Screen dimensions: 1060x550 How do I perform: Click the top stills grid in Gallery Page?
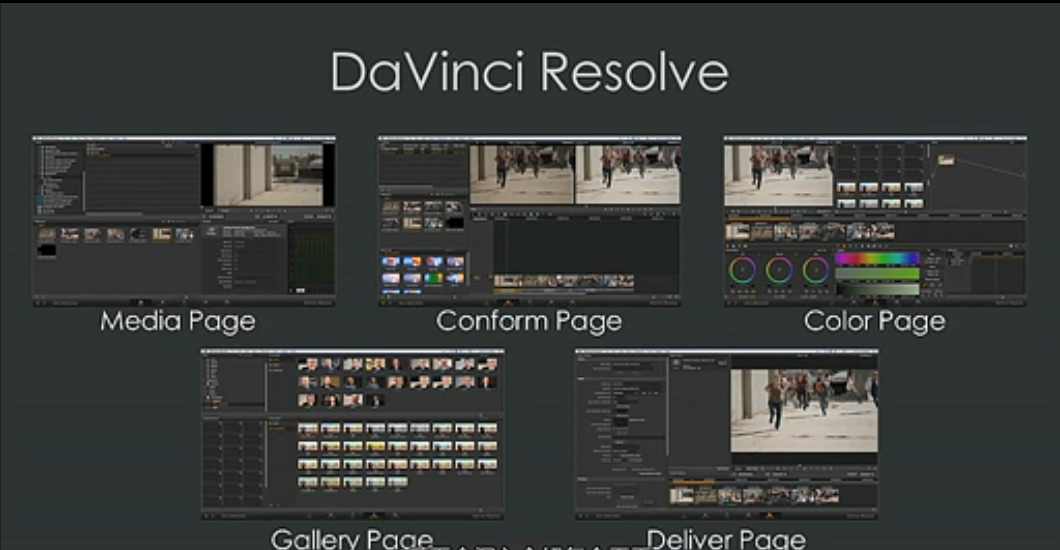click(x=398, y=382)
